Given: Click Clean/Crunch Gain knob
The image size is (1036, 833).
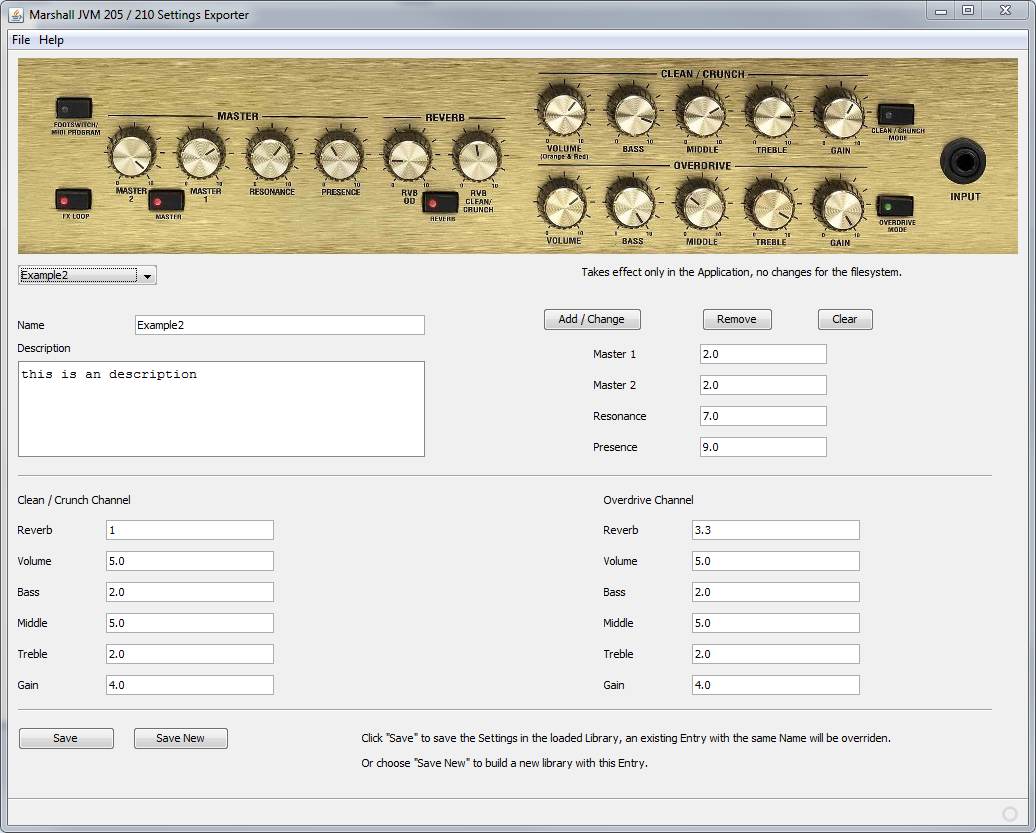Looking at the screenshot, I should 840,116.
